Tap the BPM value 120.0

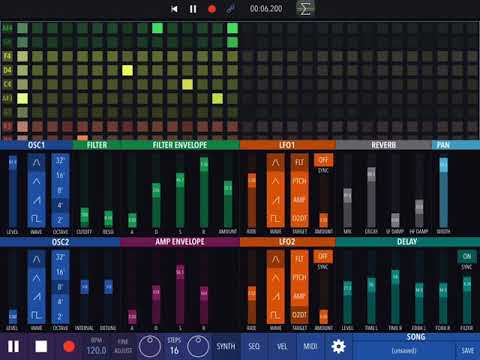(x=96, y=350)
